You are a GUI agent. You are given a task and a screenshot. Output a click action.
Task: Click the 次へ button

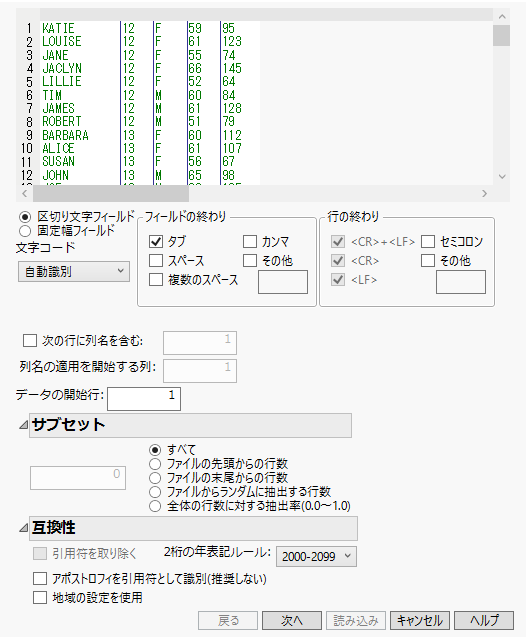[x=292, y=620]
